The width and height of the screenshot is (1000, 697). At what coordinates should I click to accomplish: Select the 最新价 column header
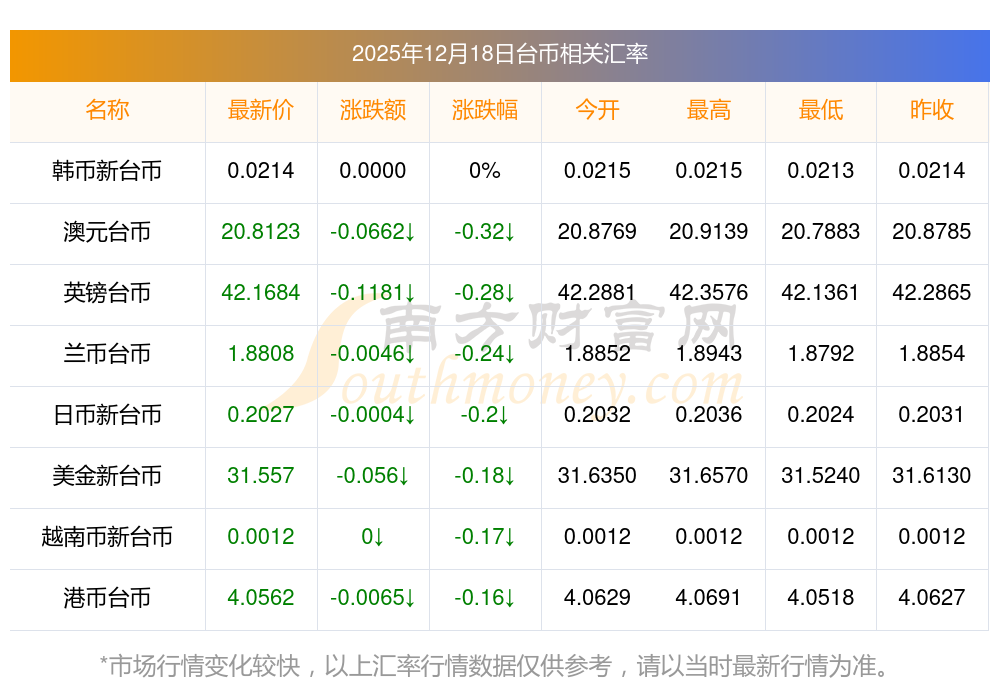pyautogui.click(x=261, y=110)
